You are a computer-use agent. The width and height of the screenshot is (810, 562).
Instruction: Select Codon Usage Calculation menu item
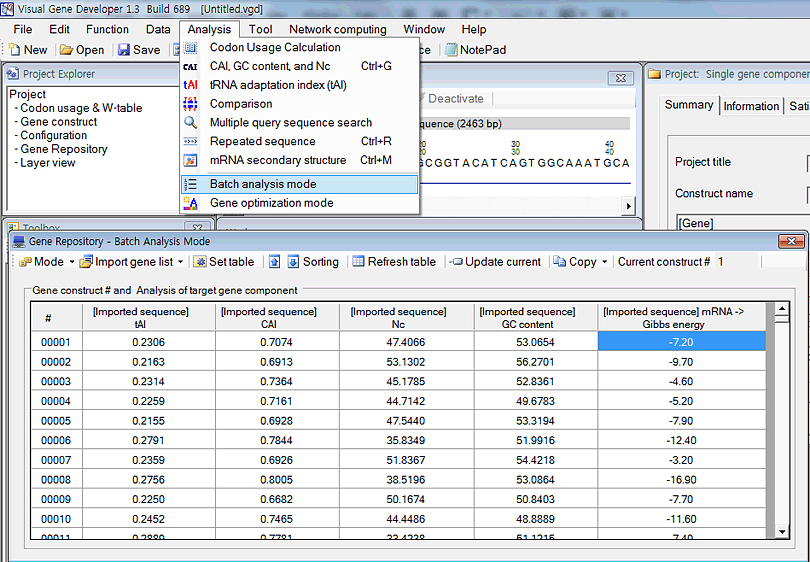click(274, 47)
